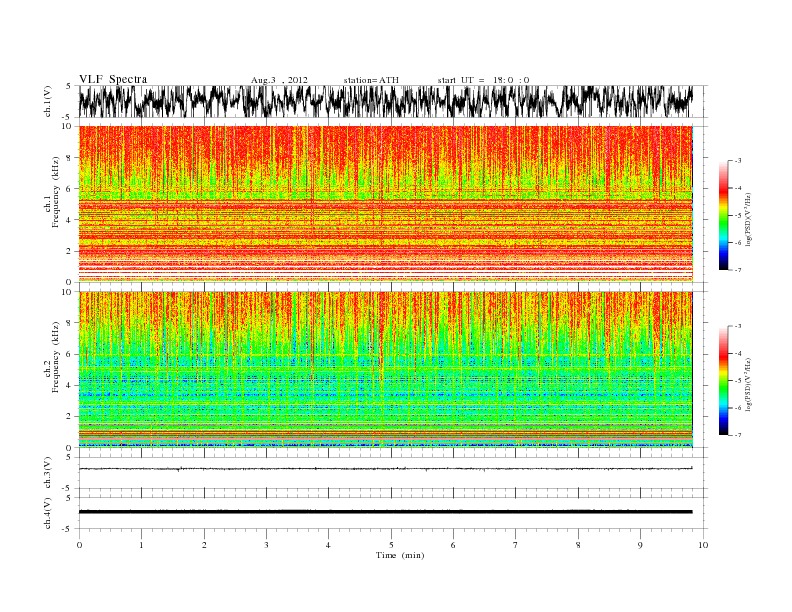
Task: Click the "ch.1(V)" waveform axis label
Action: click(48, 101)
